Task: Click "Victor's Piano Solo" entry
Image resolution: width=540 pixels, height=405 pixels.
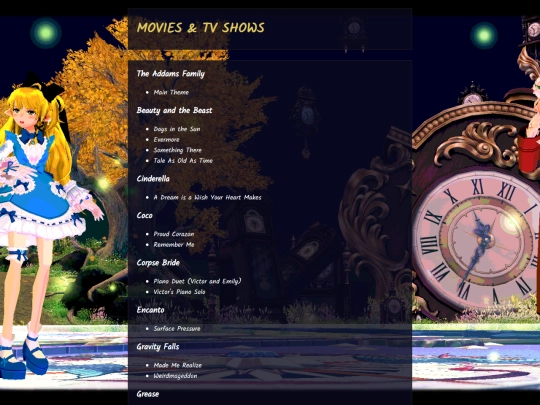Action: (x=179, y=292)
